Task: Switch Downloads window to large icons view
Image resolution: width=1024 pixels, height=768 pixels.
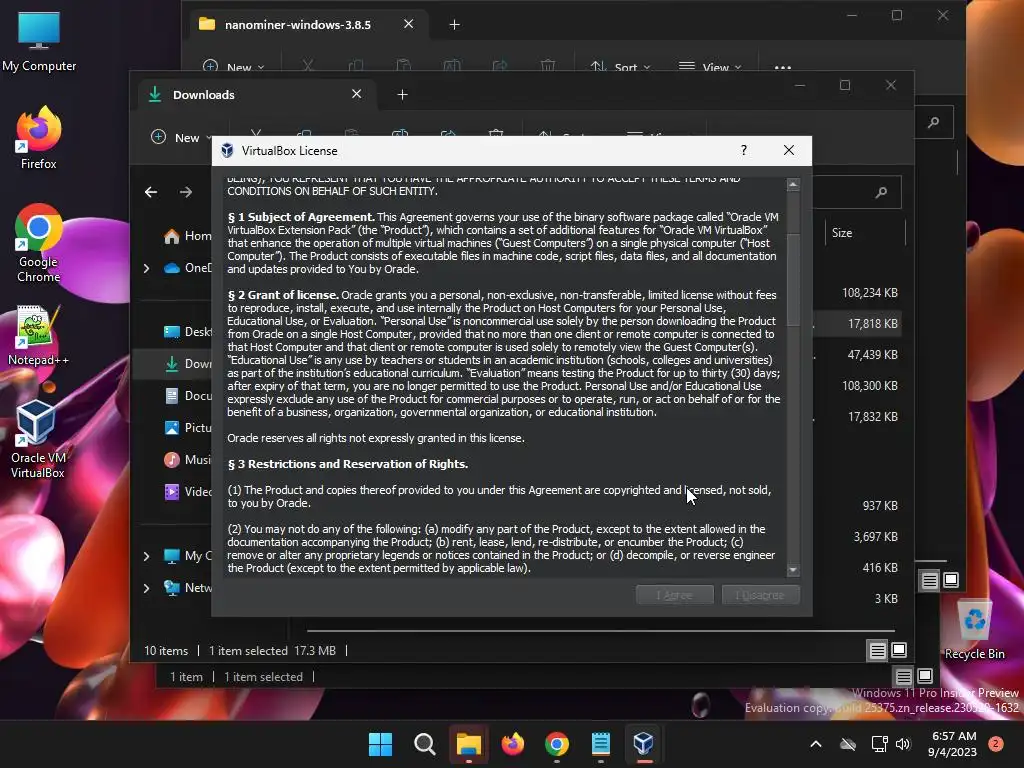Action: point(899,650)
